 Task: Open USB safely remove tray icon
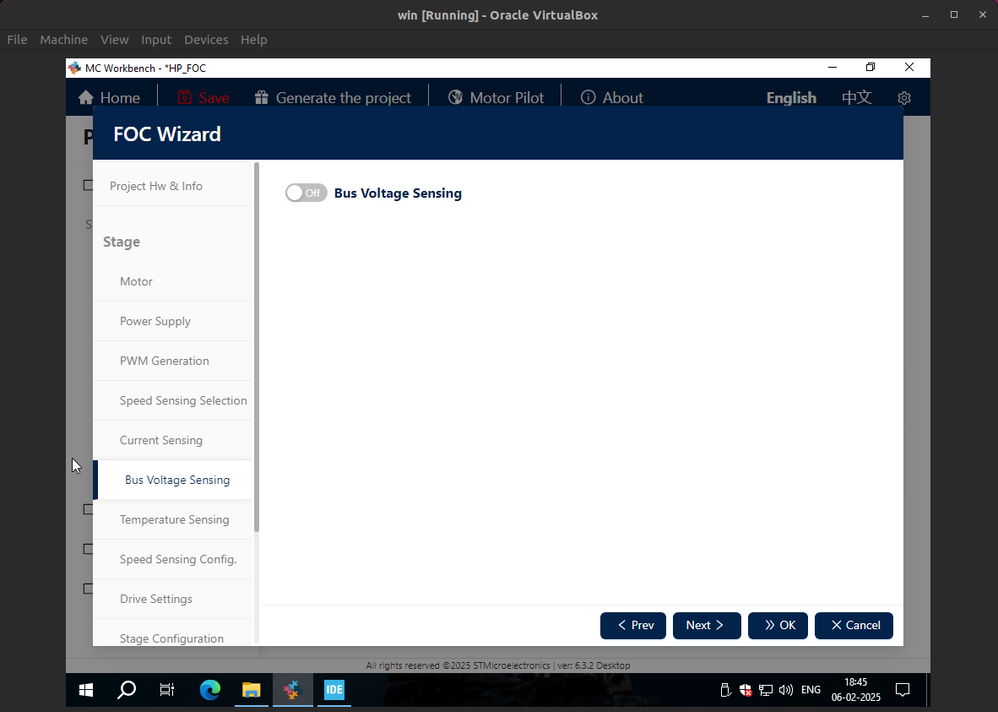[x=725, y=690]
